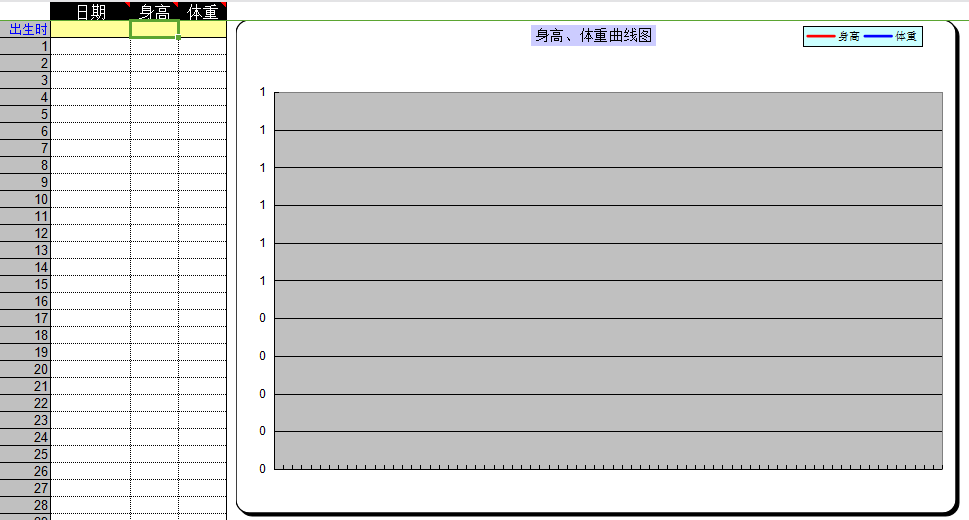Viewport: 969px width, 520px height.
Task: Select the 日期 cell in row 5
Action: 90,114
